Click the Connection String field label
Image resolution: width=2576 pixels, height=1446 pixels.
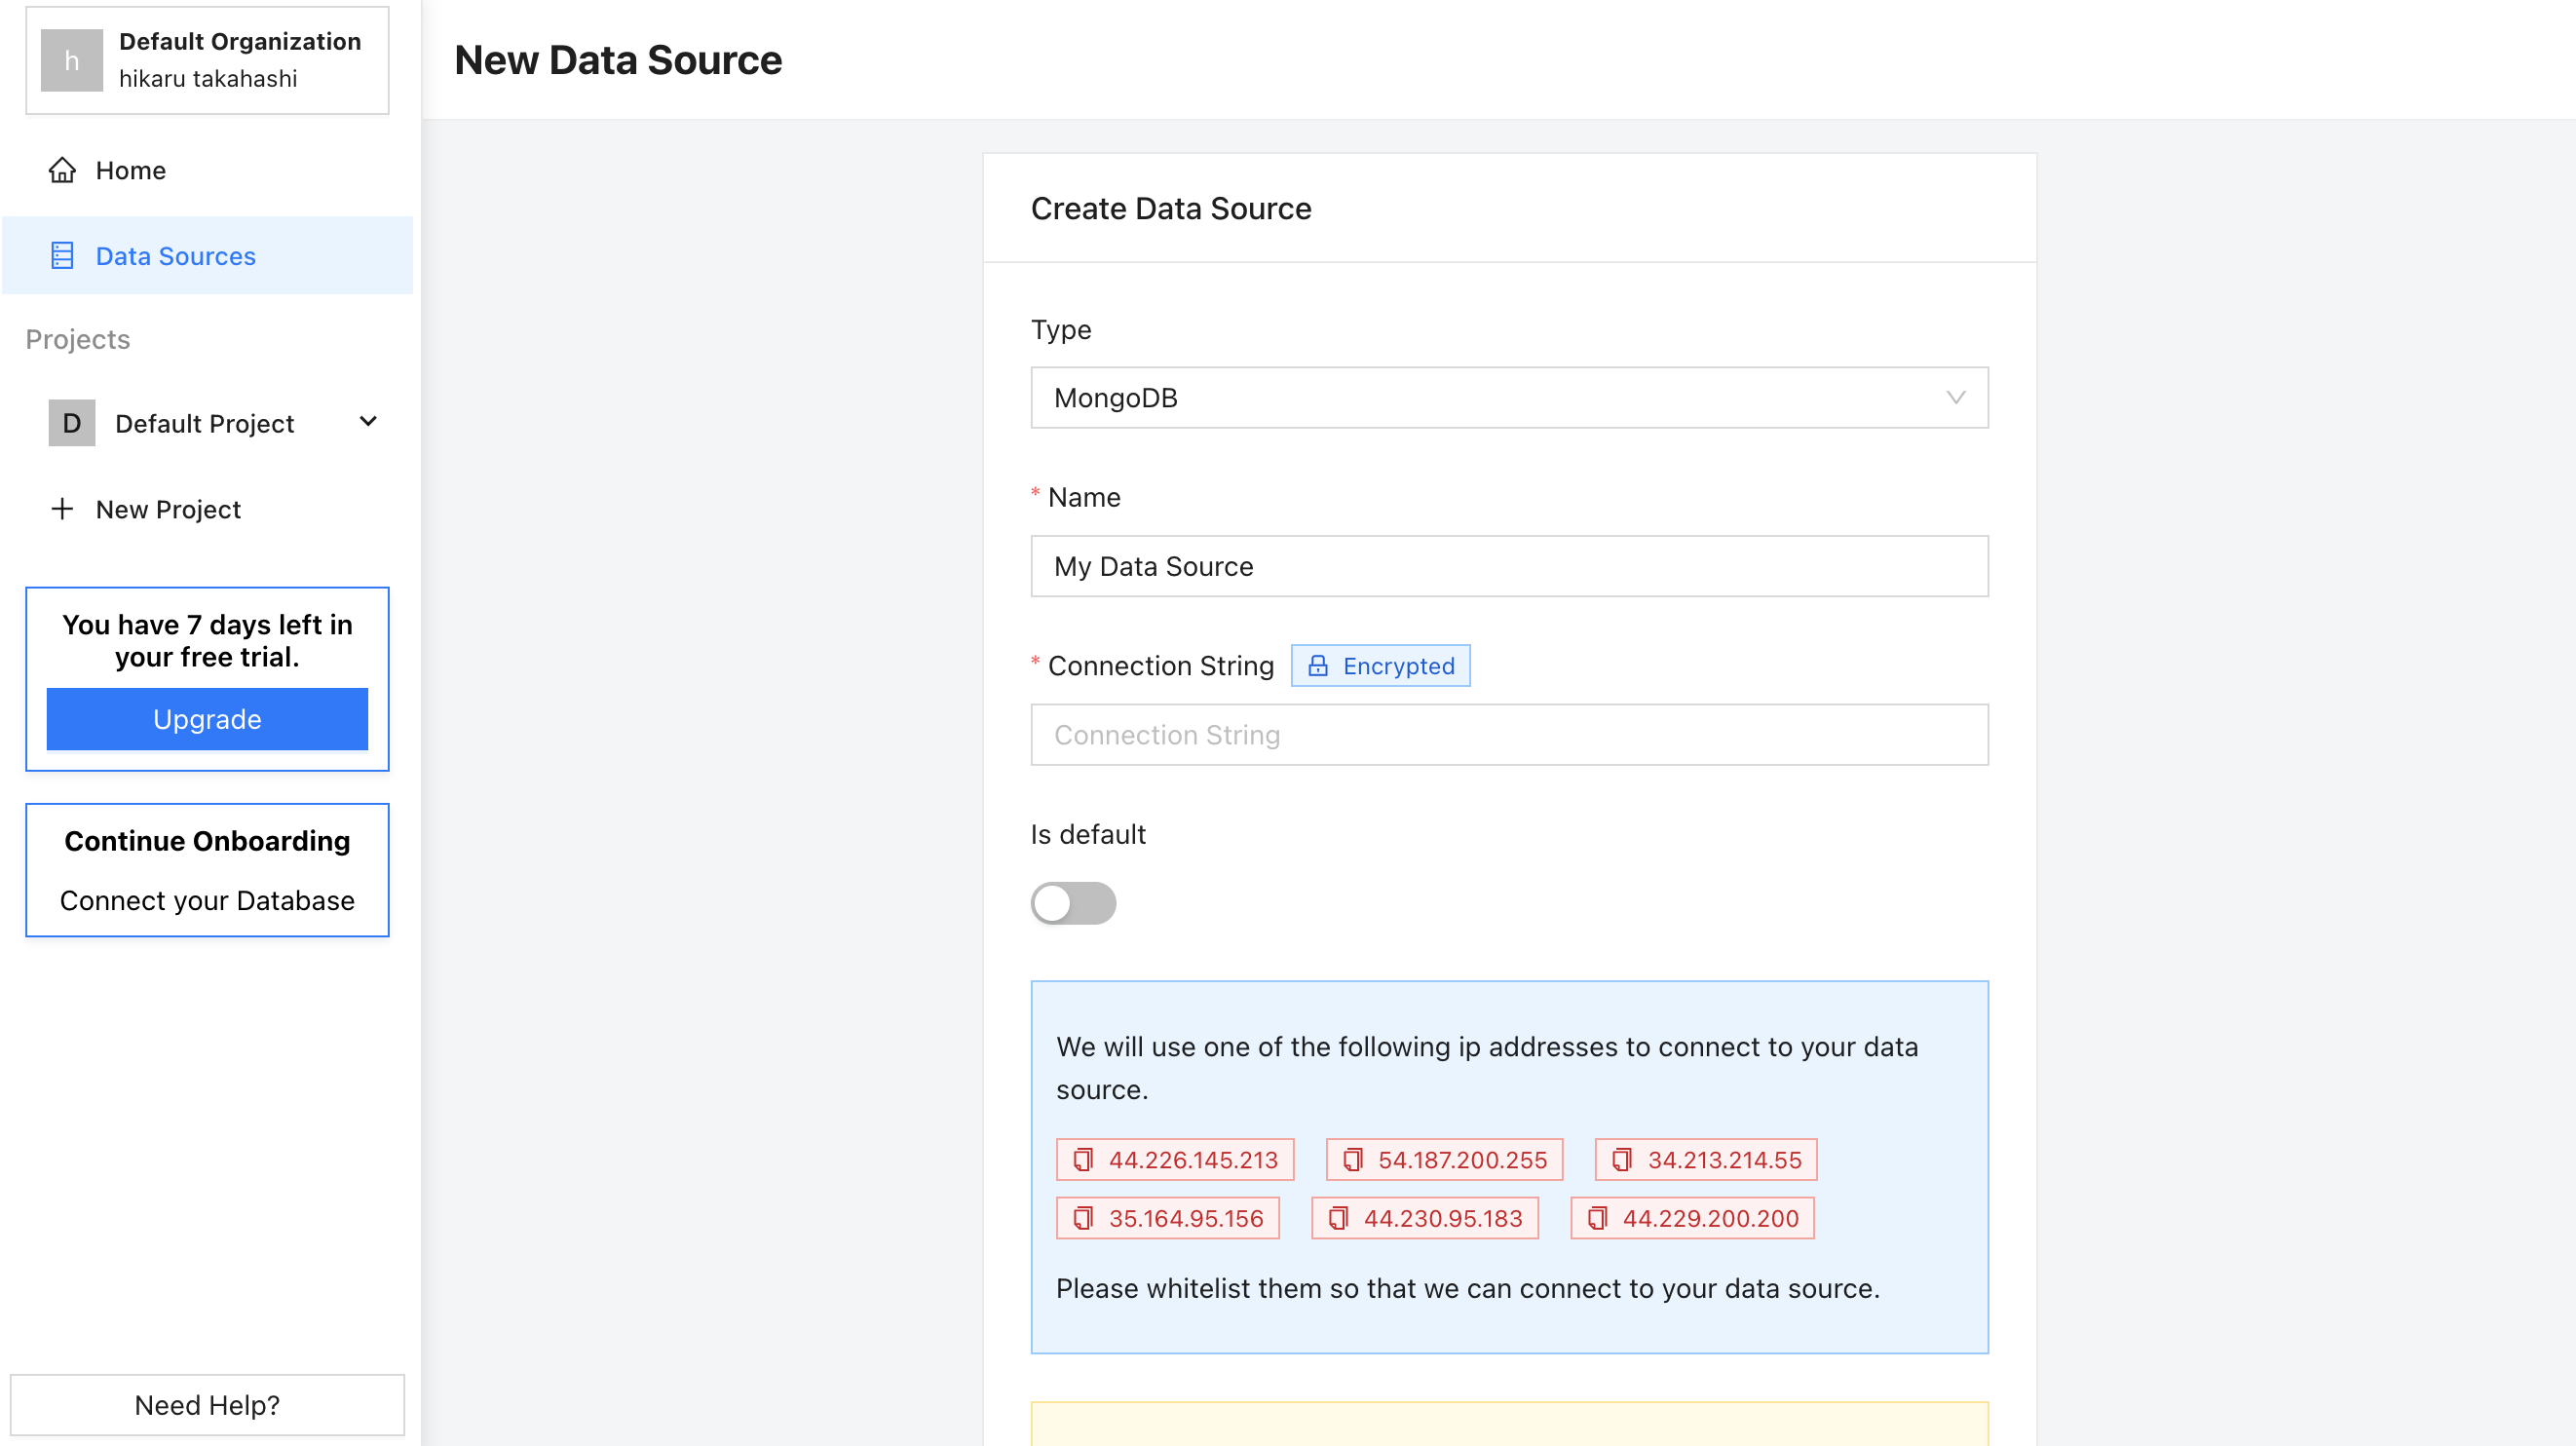1161,666
